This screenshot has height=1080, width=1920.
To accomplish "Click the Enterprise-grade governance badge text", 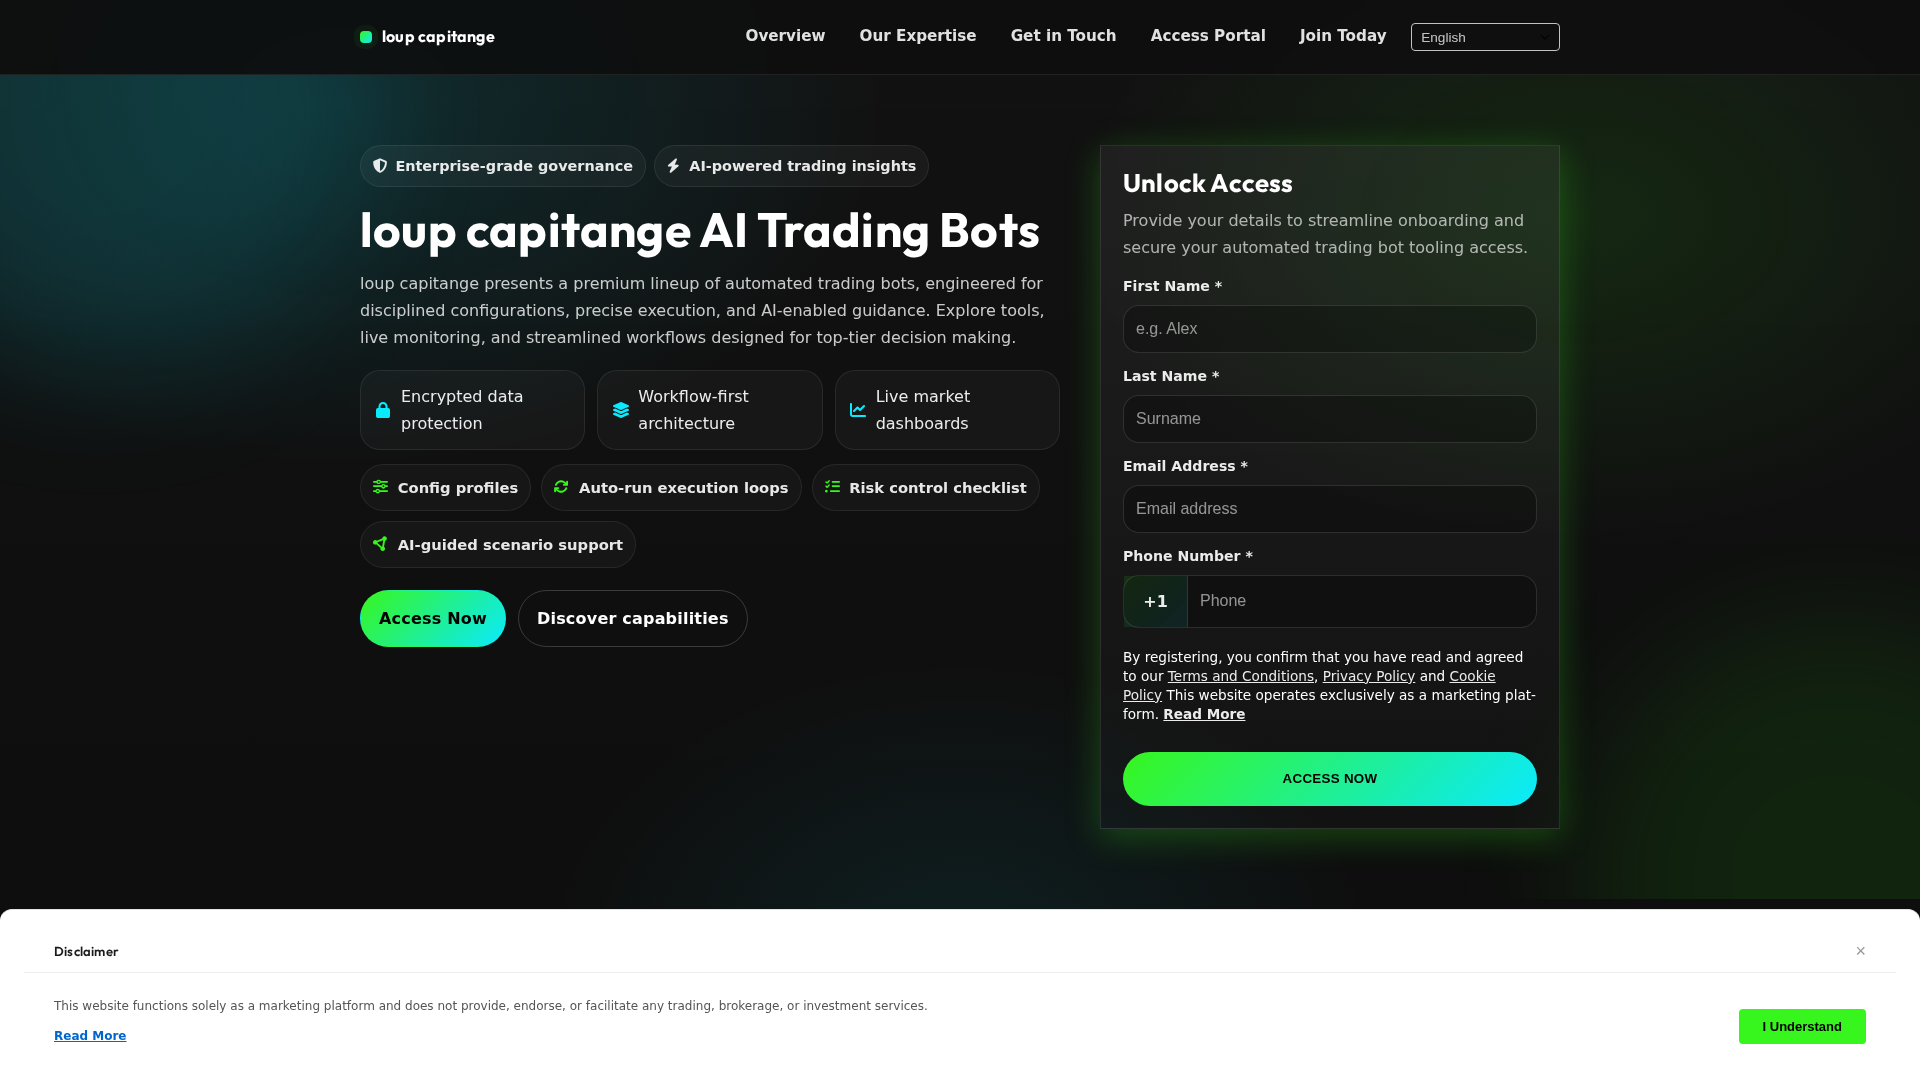I will click(514, 166).
